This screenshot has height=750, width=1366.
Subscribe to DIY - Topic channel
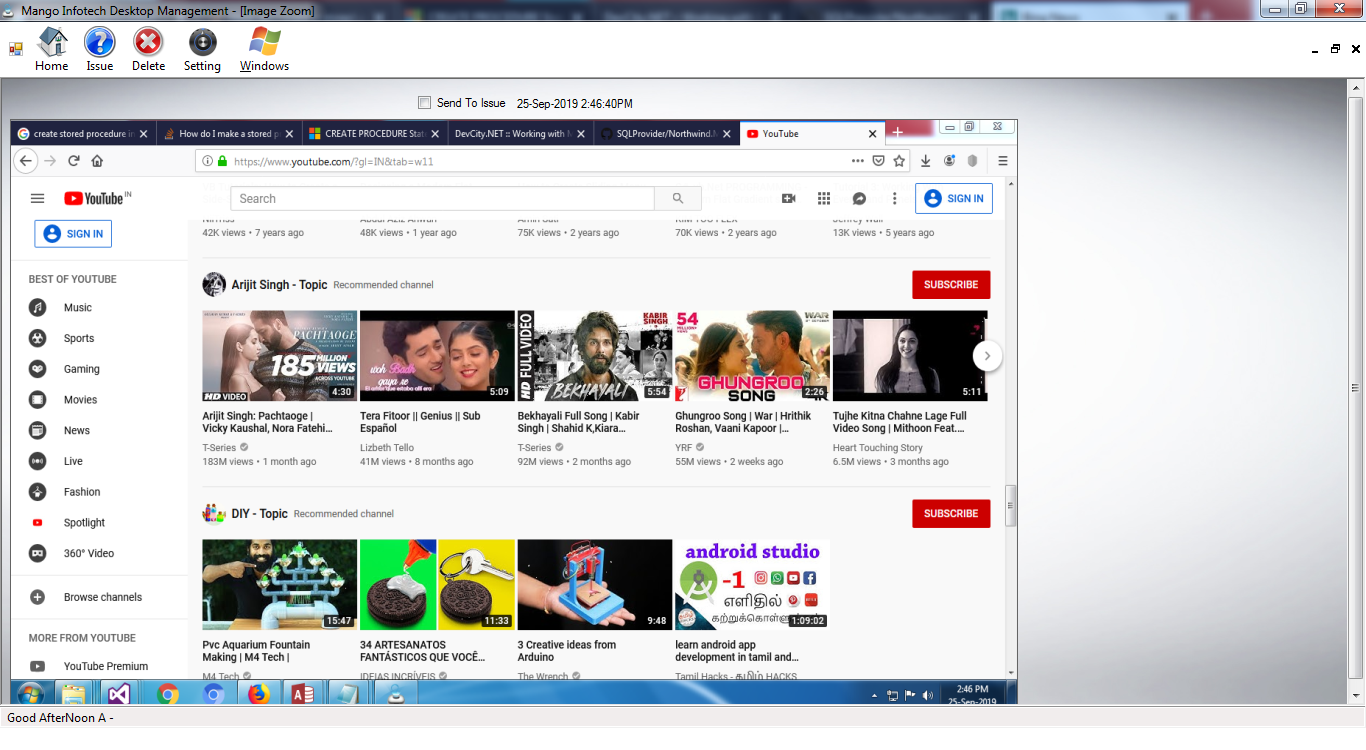click(951, 514)
